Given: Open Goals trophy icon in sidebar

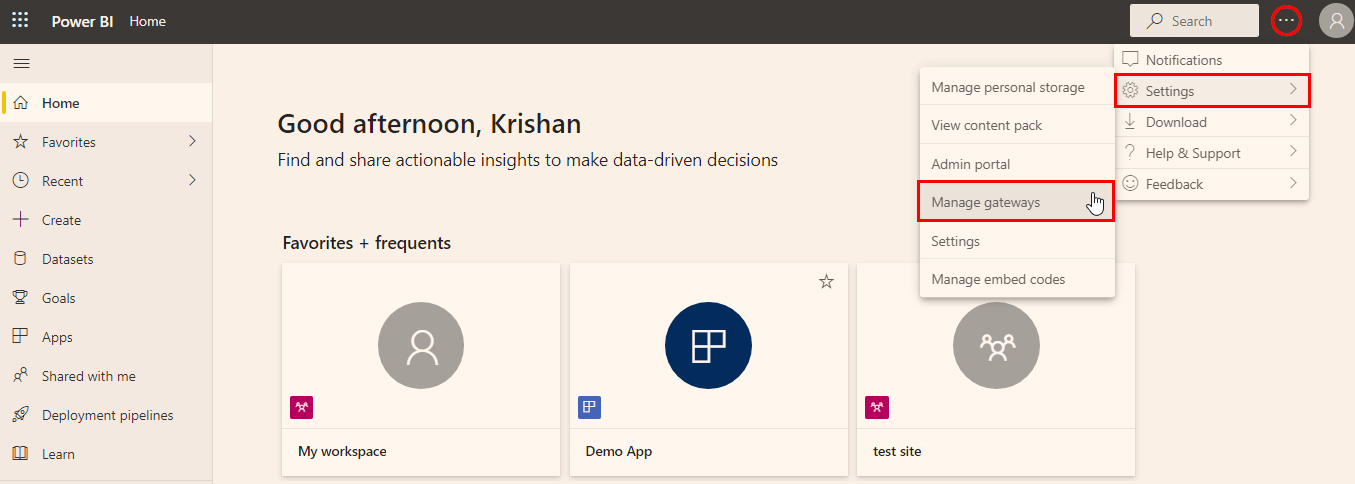Looking at the screenshot, I should (x=20, y=298).
